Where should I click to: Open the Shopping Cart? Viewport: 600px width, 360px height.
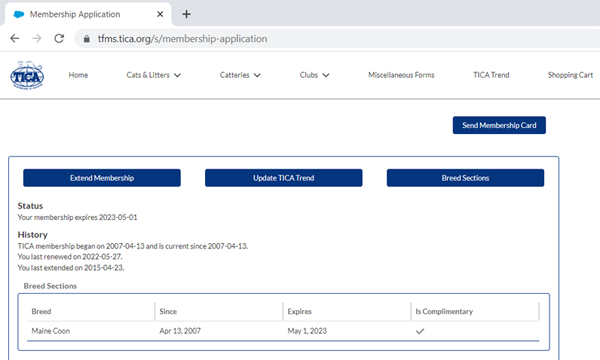[570, 75]
